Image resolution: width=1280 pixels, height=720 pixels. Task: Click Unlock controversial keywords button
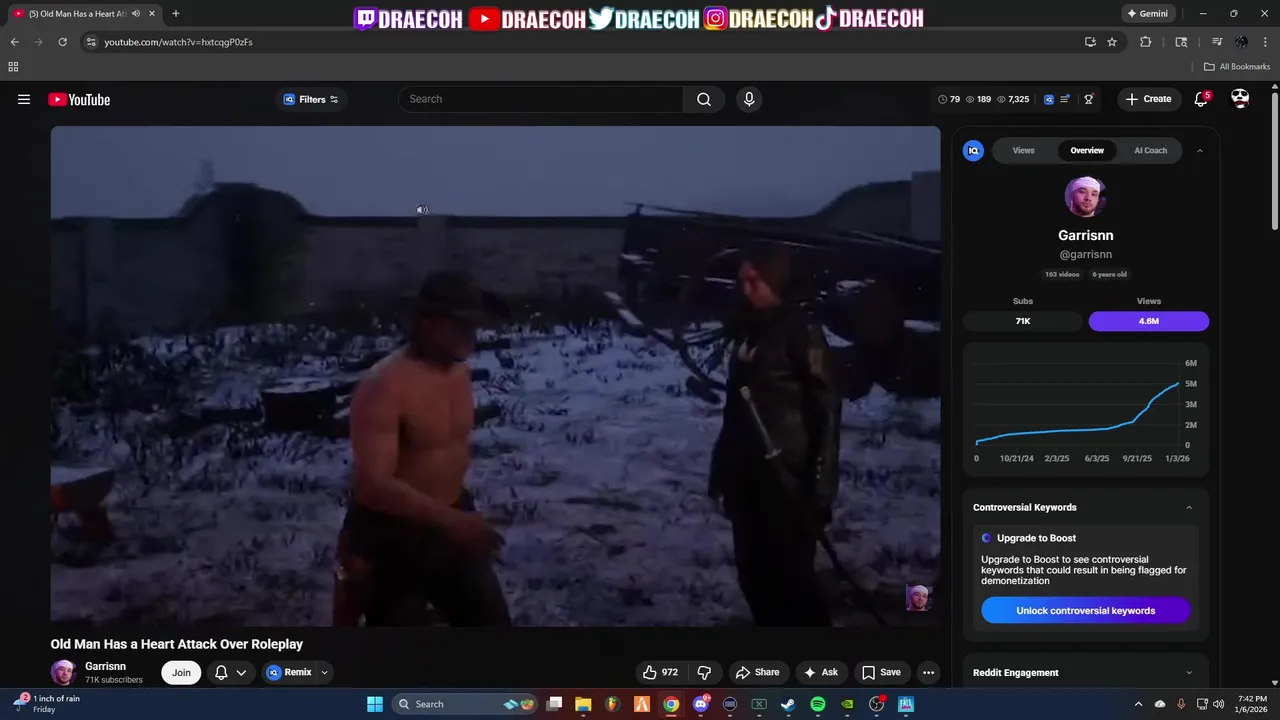[1086, 610]
